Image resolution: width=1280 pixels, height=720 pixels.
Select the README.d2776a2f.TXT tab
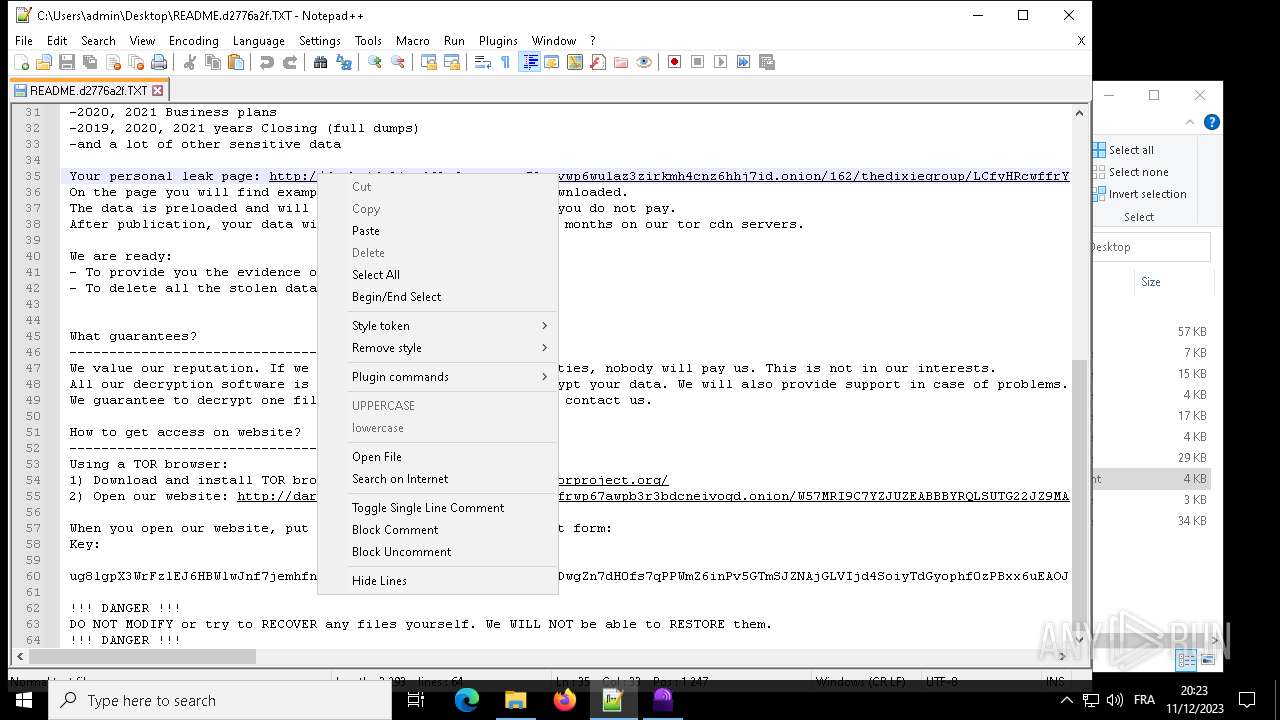88,90
